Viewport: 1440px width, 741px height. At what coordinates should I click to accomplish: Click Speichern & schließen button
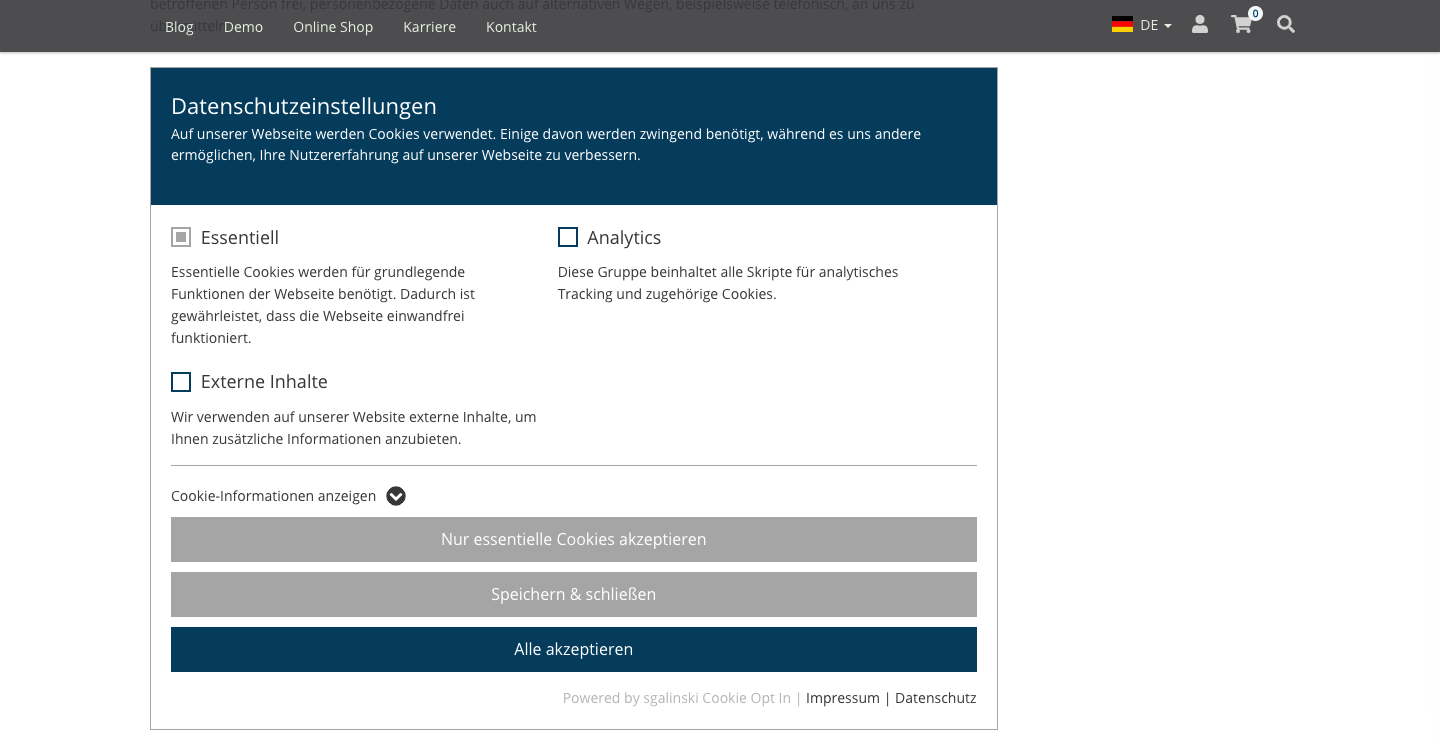pyautogui.click(x=574, y=594)
